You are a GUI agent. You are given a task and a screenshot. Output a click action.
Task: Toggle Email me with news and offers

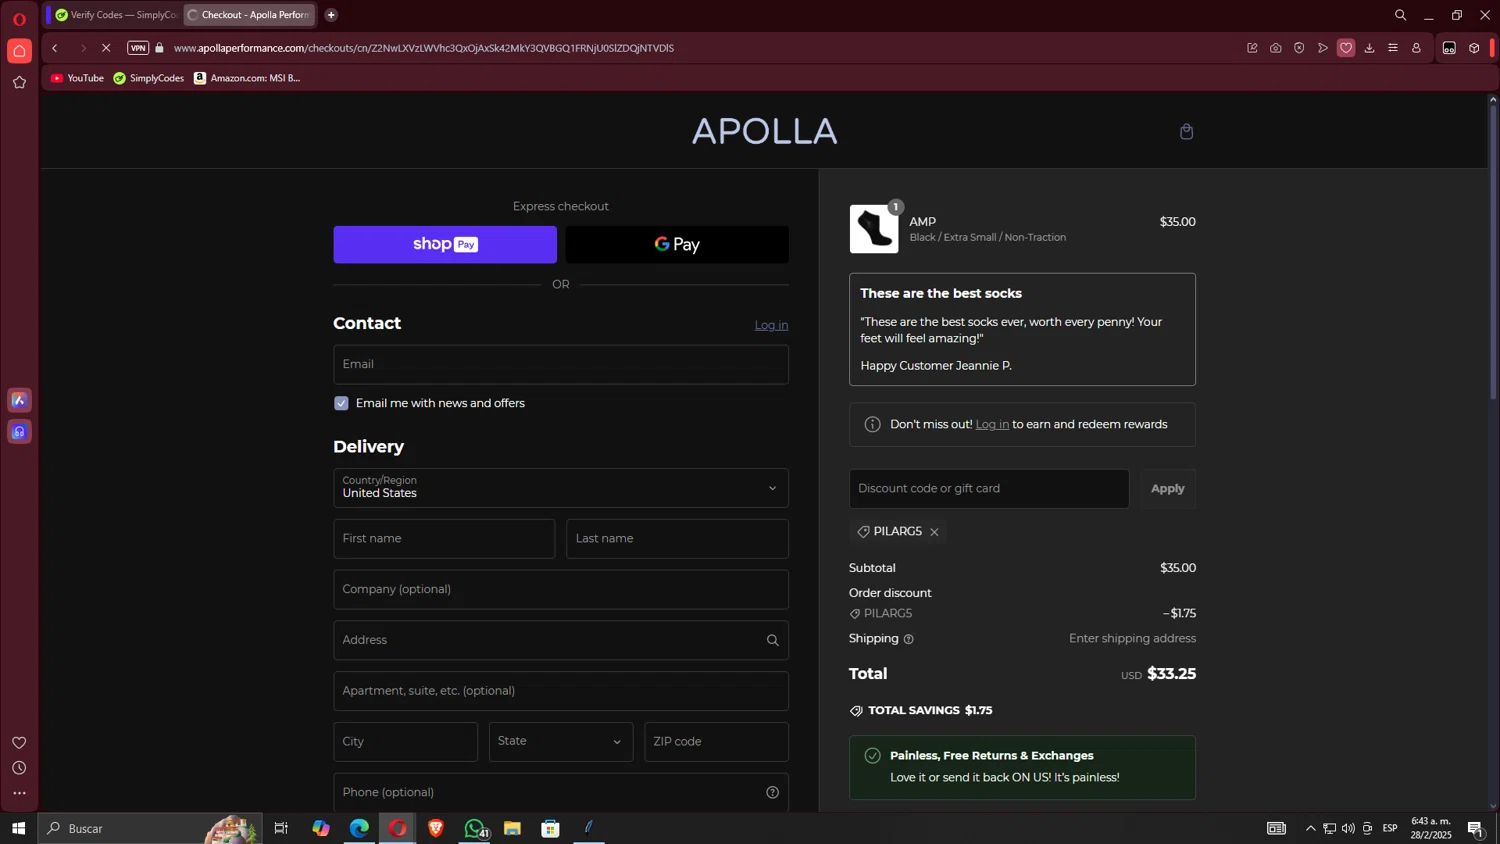pos(341,404)
